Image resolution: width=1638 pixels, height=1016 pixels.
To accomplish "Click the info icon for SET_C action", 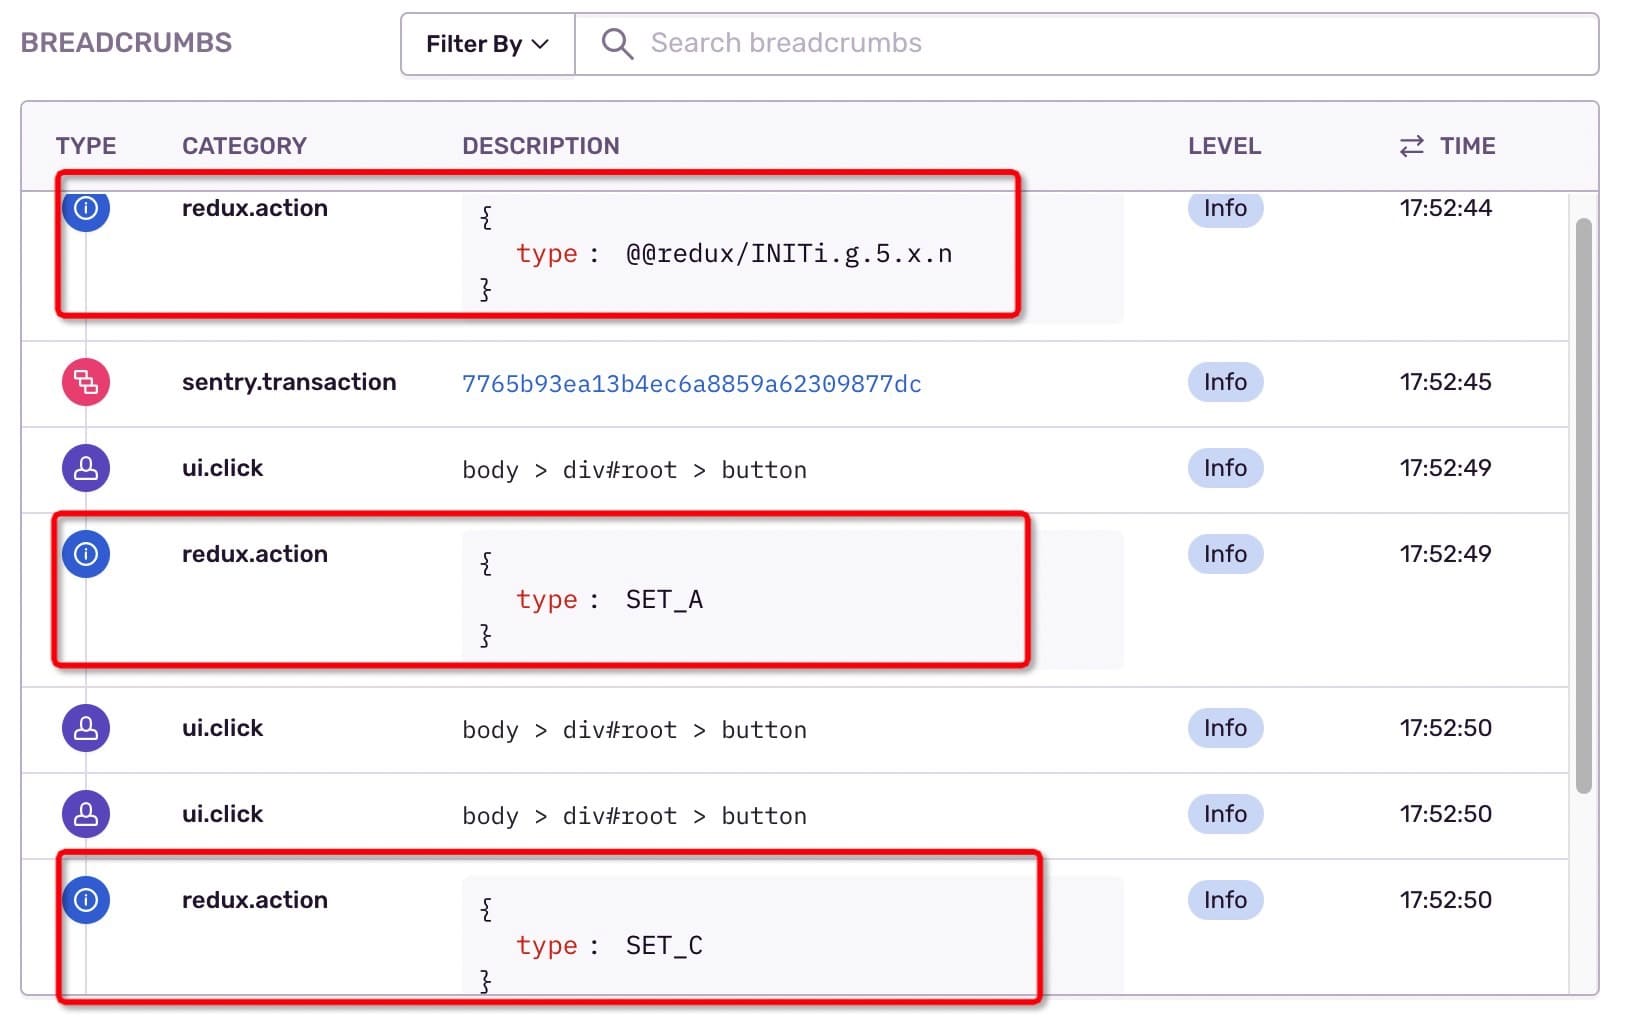I will (x=86, y=900).
